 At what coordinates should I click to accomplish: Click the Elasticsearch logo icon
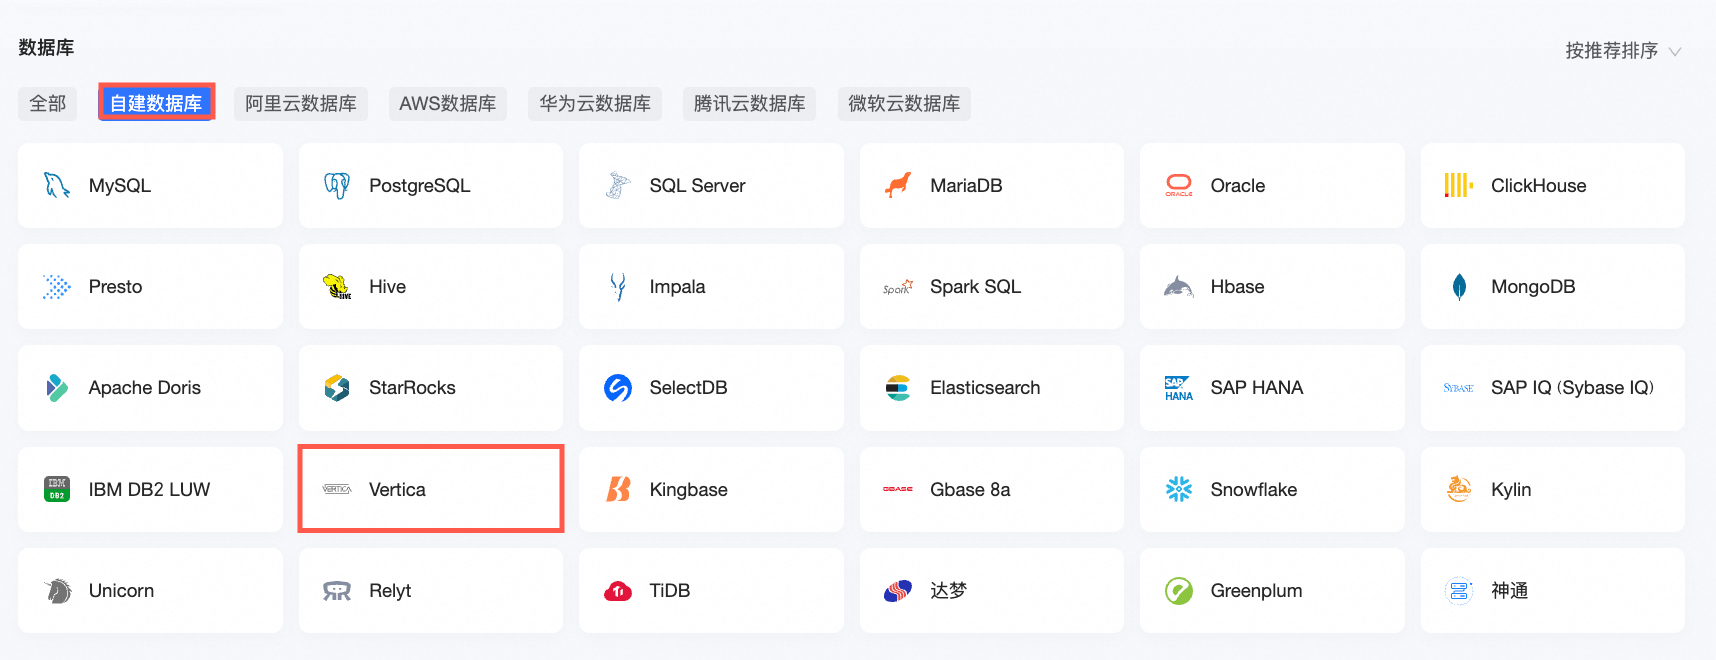(898, 388)
